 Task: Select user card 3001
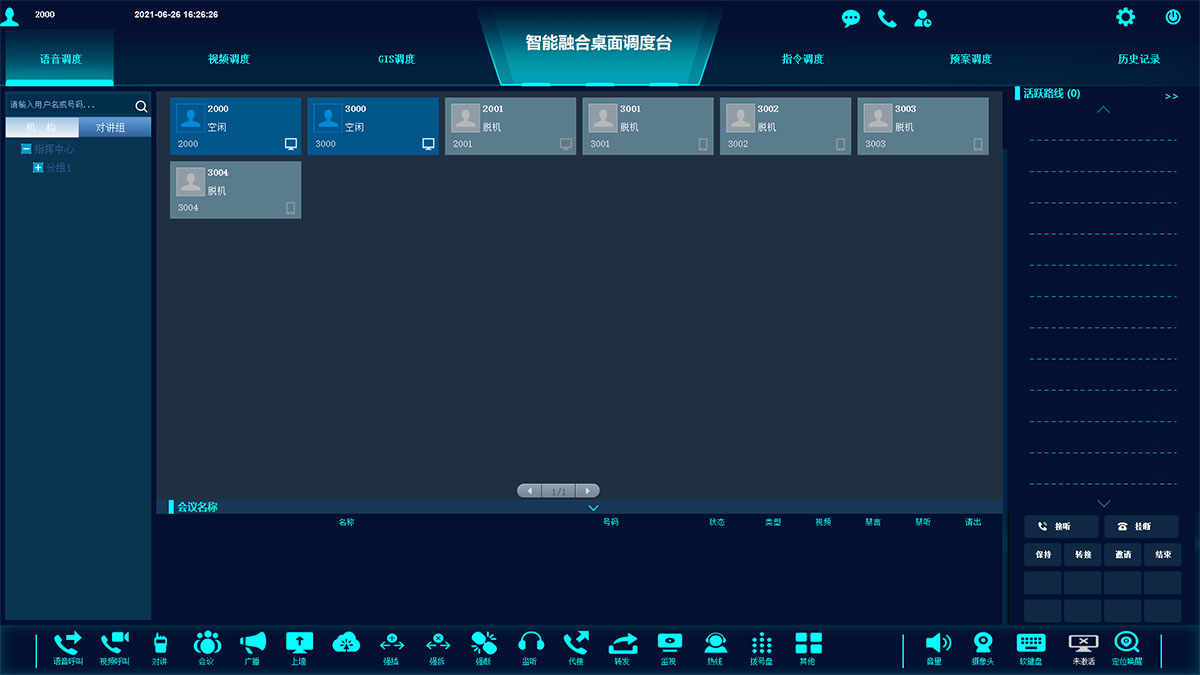tap(647, 126)
